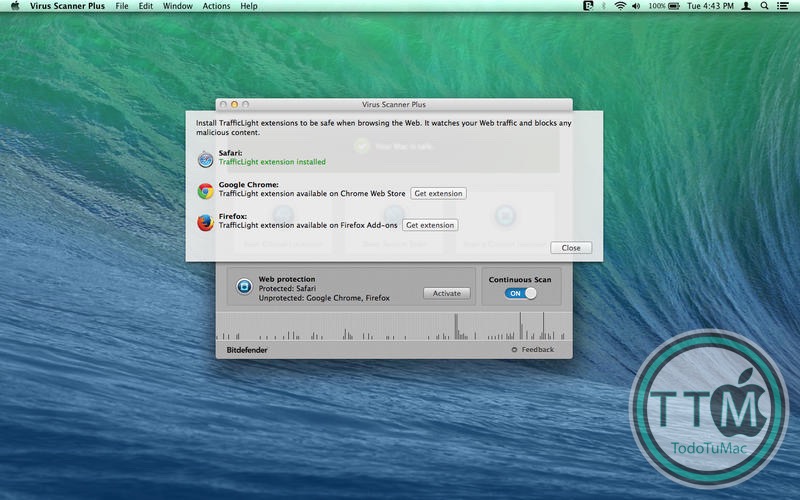Screen dimensions: 800x500
Task: Click the Bitdefender label in footer
Action: pyautogui.click(x=247, y=350)
